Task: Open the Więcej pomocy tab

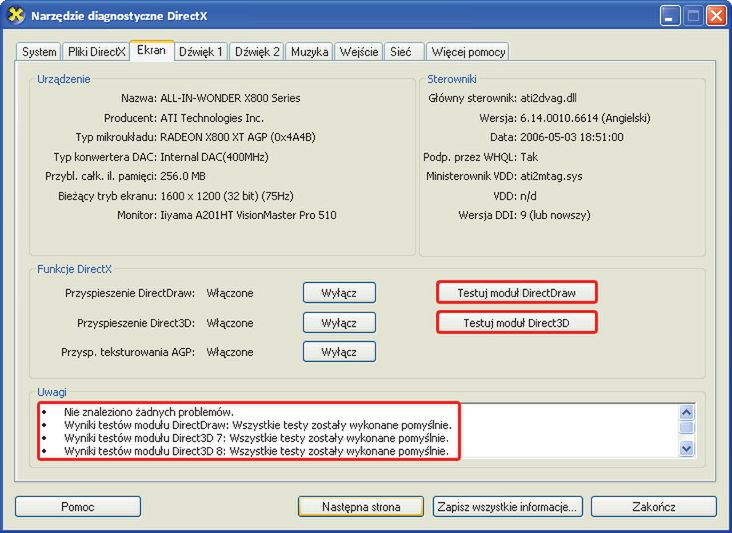Action: coord(468,52)
